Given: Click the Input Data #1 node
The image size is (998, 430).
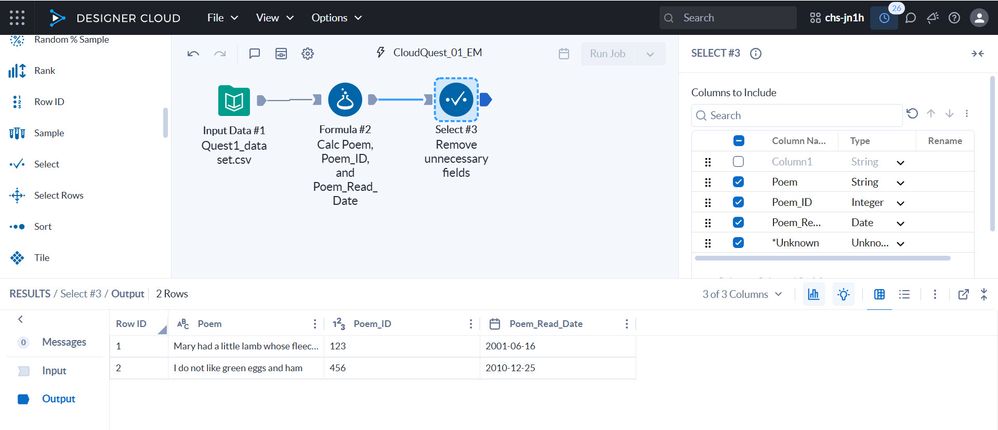Looking at the screenshot, I should [x=234, y=100].
